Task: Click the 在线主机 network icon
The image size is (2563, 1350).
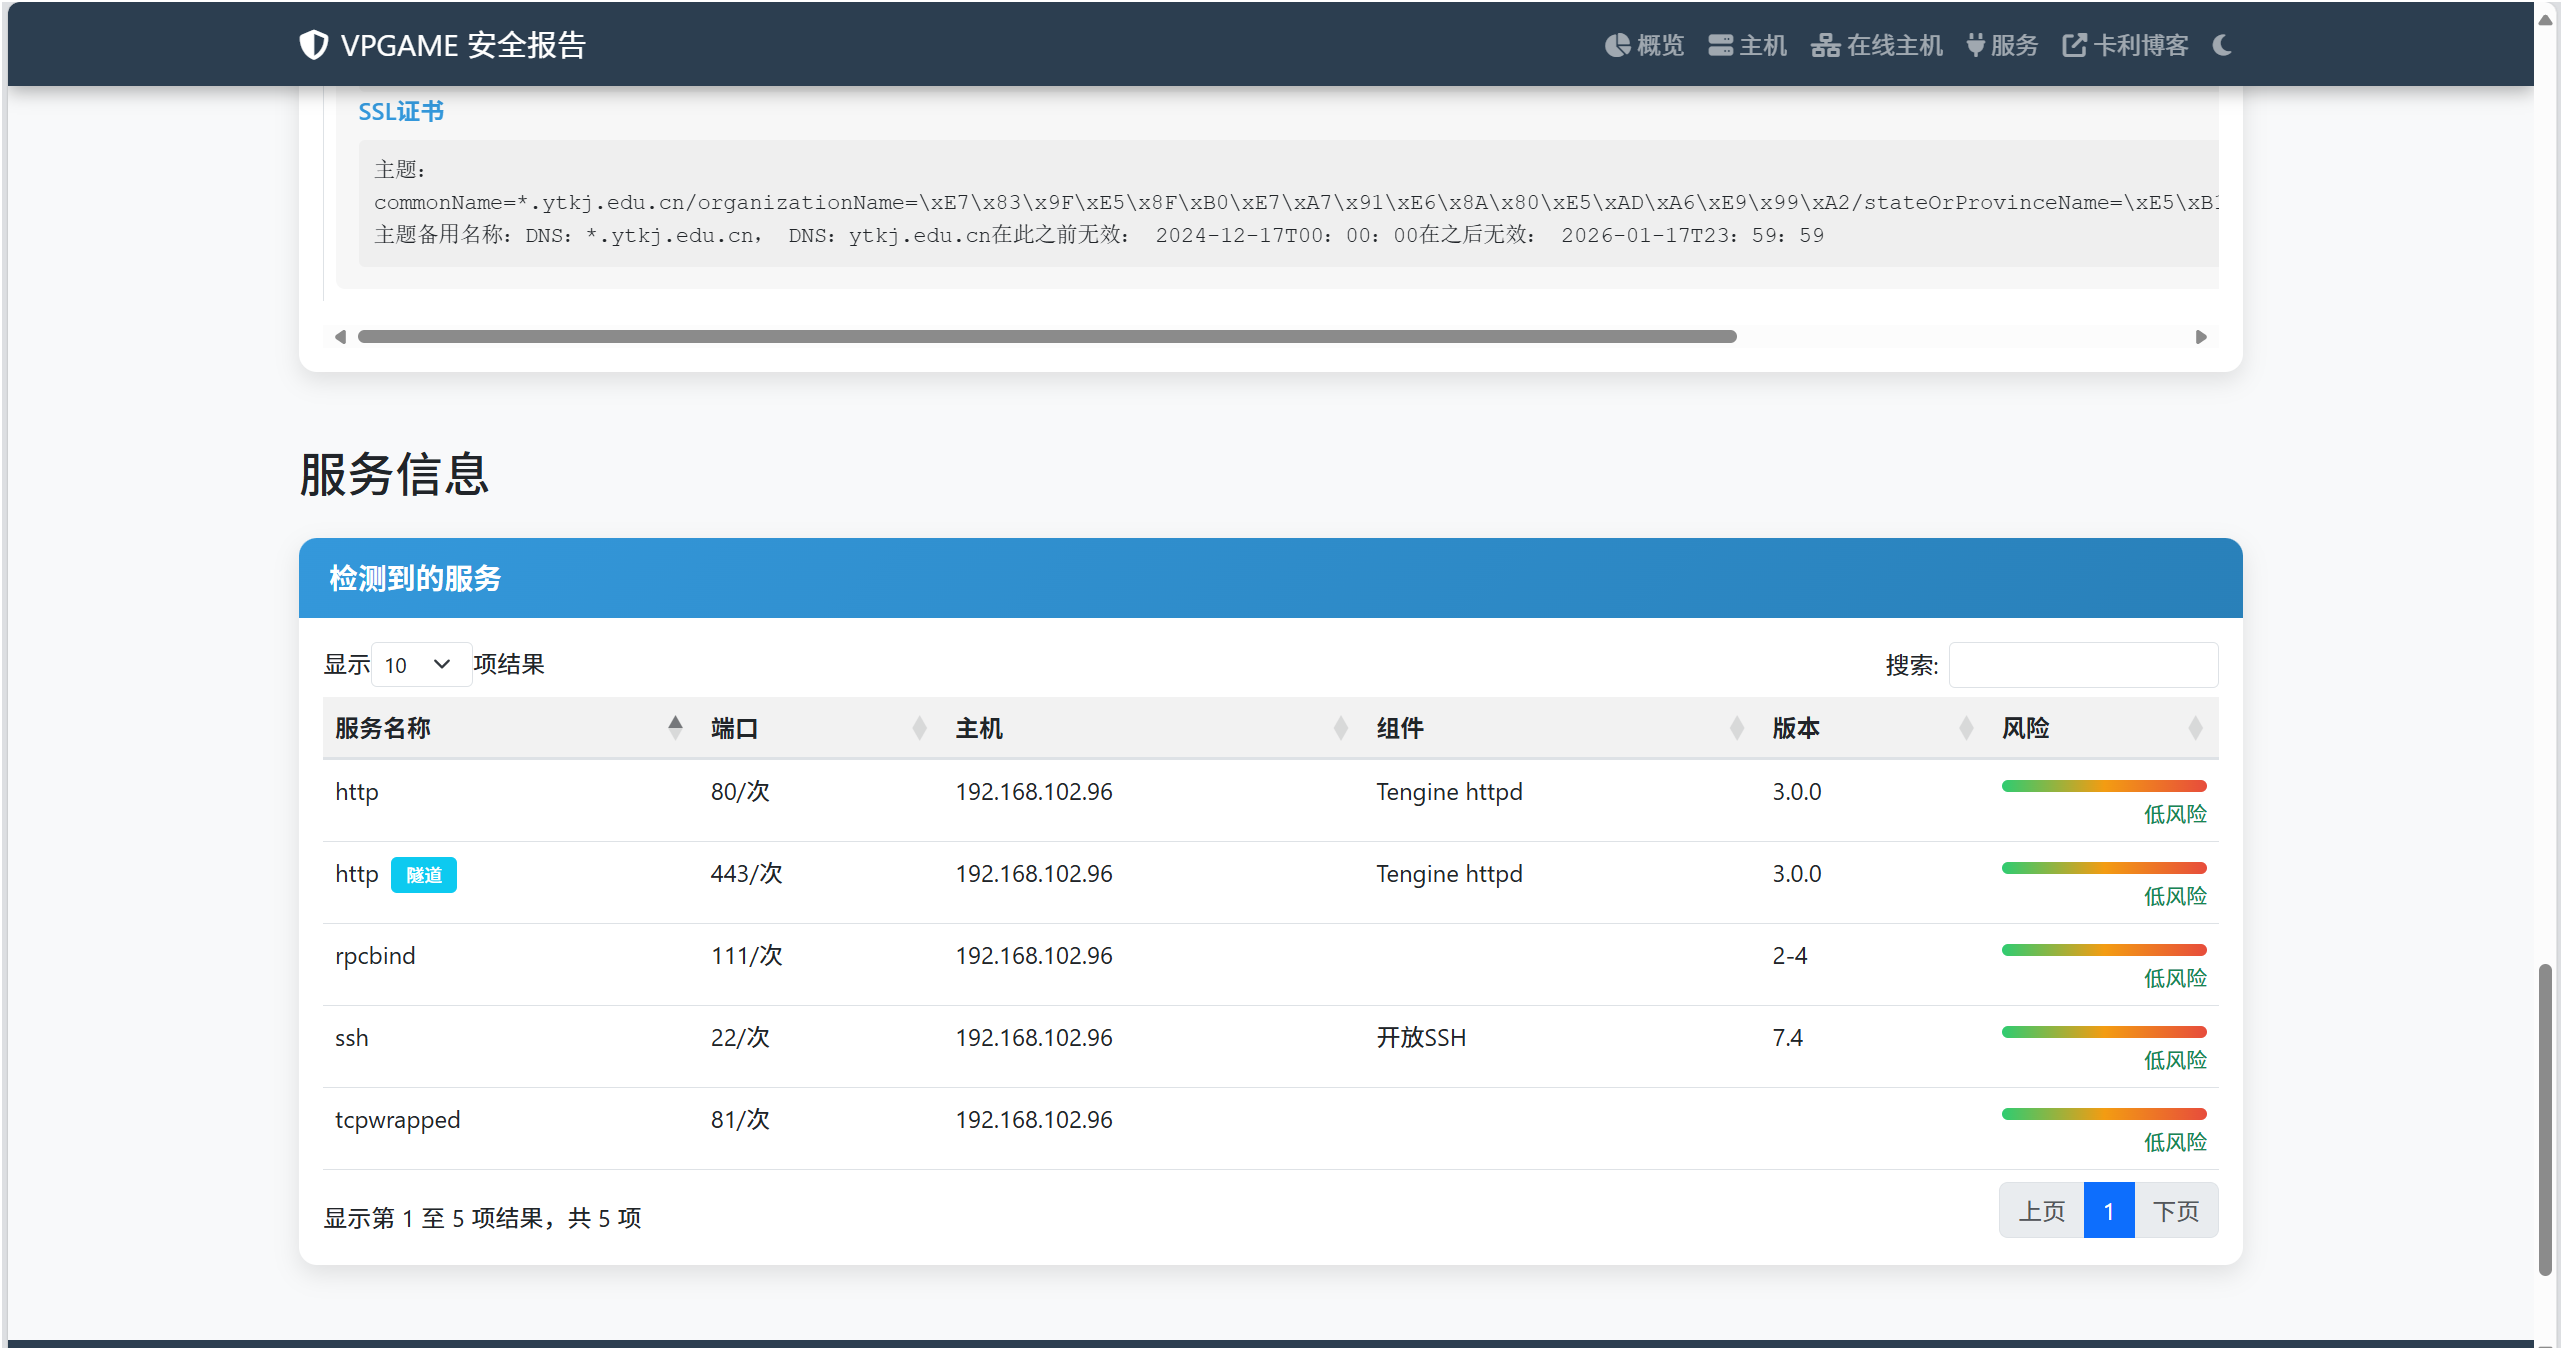Action: pos(1825,45)
